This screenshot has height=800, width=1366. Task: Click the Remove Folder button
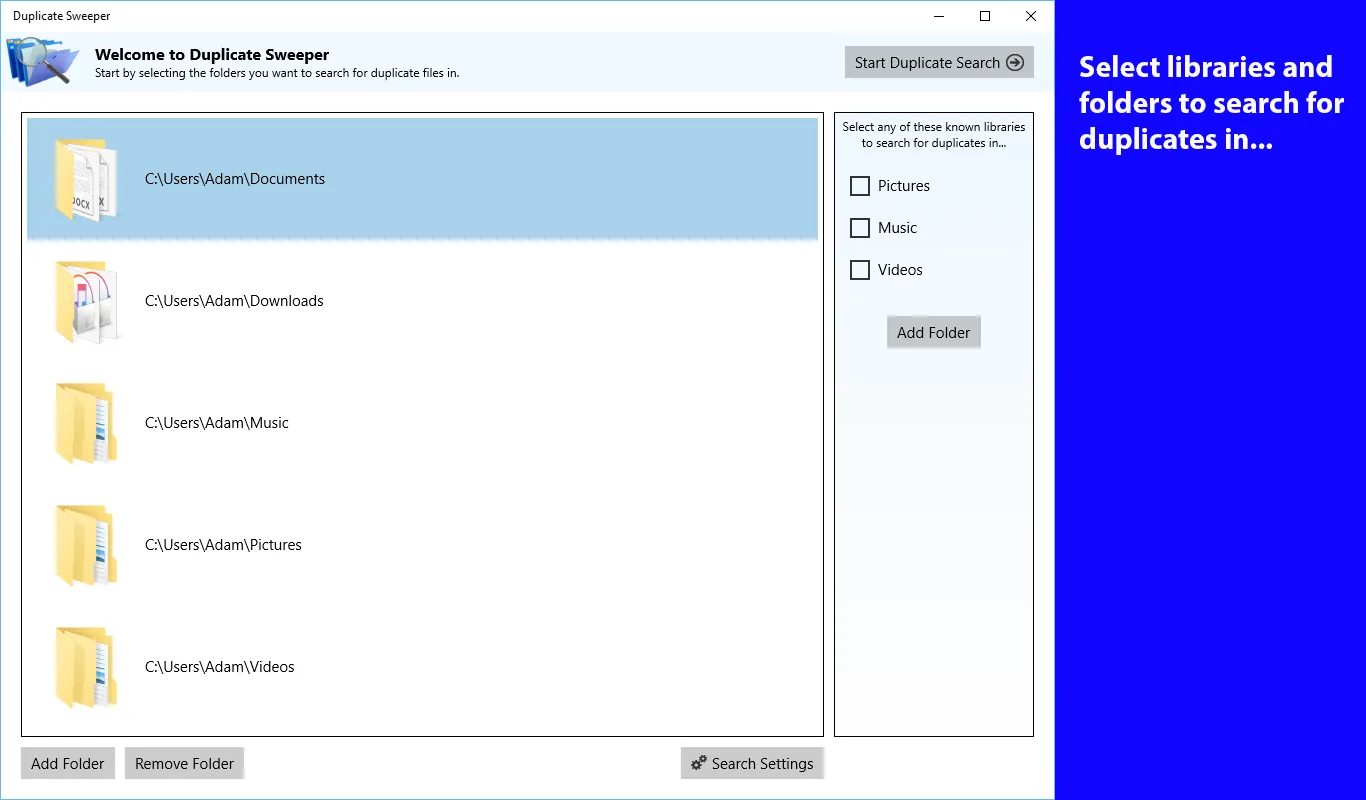[184, 763]
